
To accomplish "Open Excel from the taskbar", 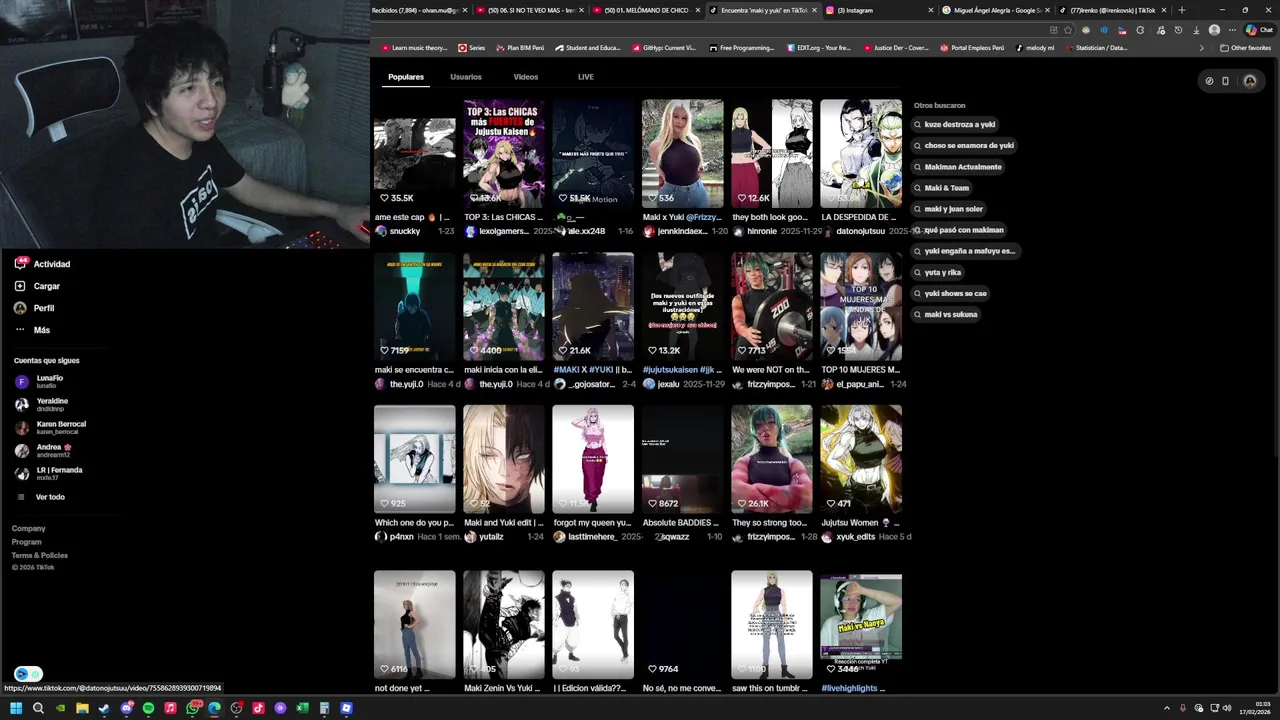I will [x=302, y=708].
